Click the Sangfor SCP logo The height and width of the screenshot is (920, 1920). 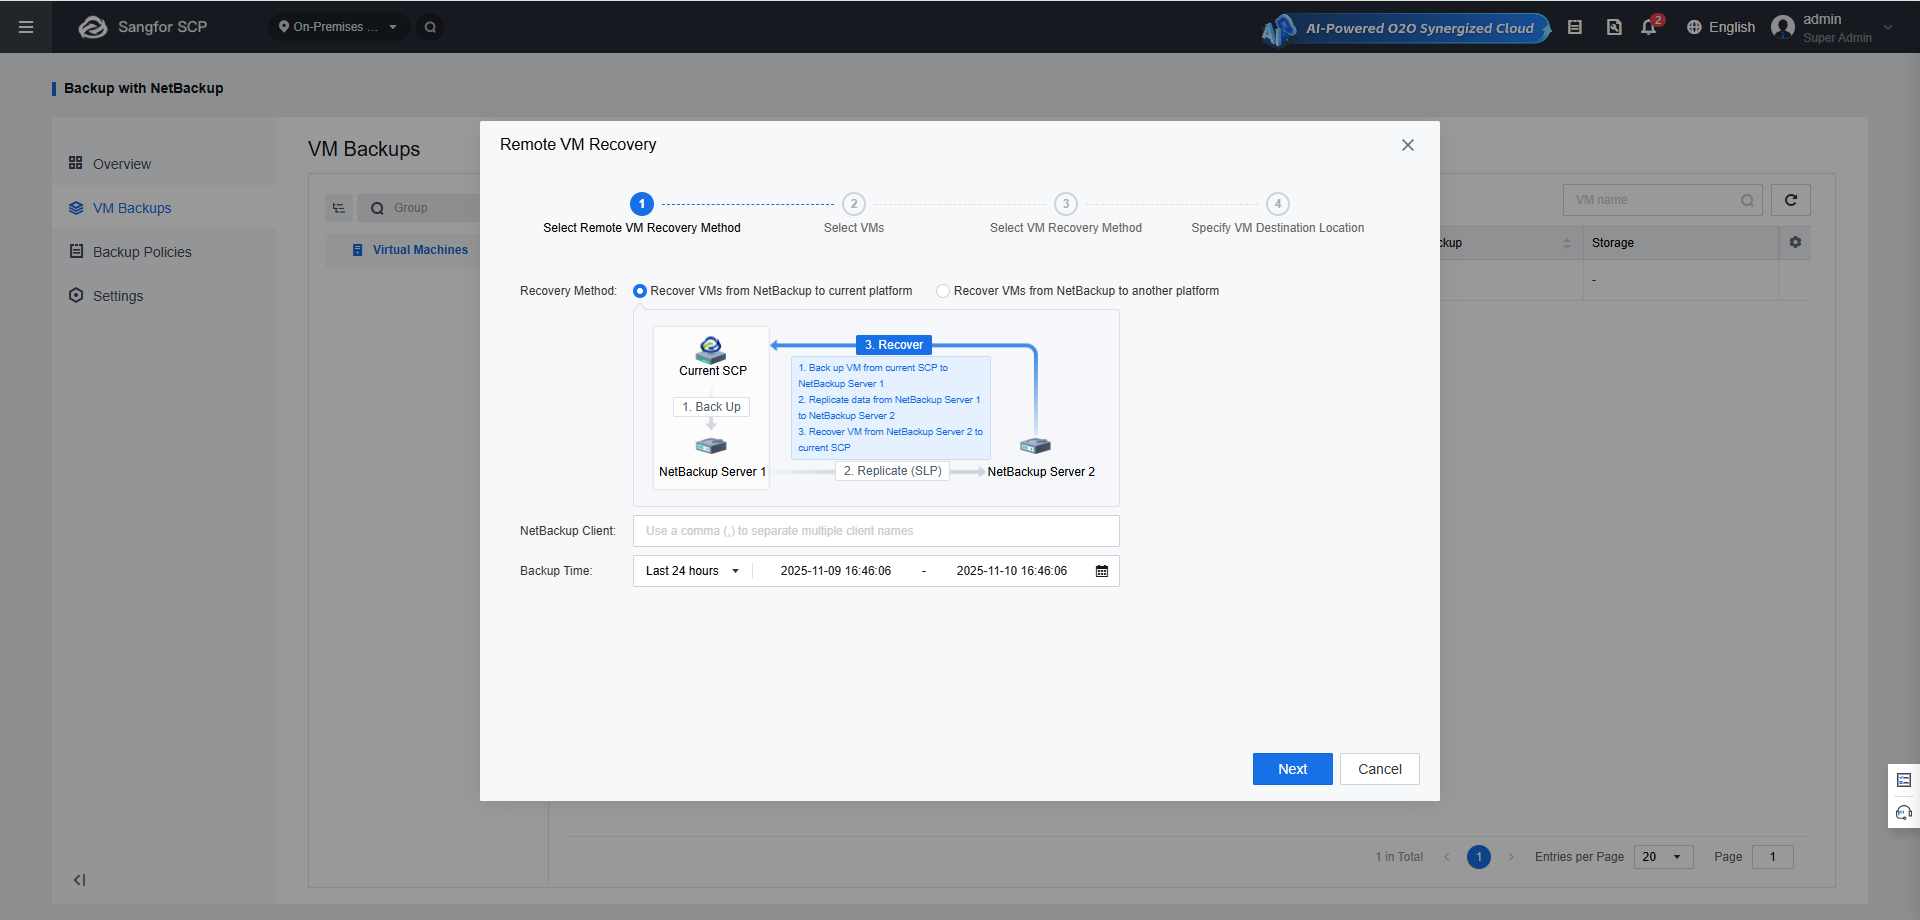[143, 27]
